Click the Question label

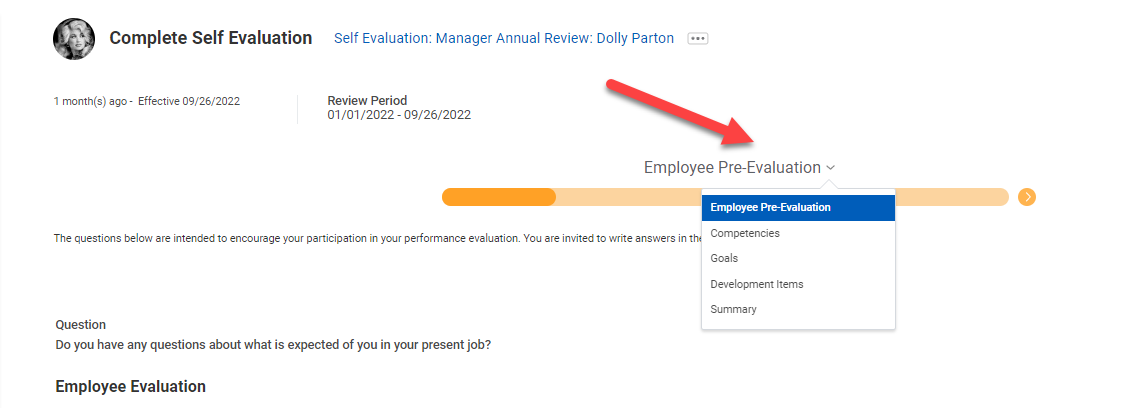click(x=80, y=325)
